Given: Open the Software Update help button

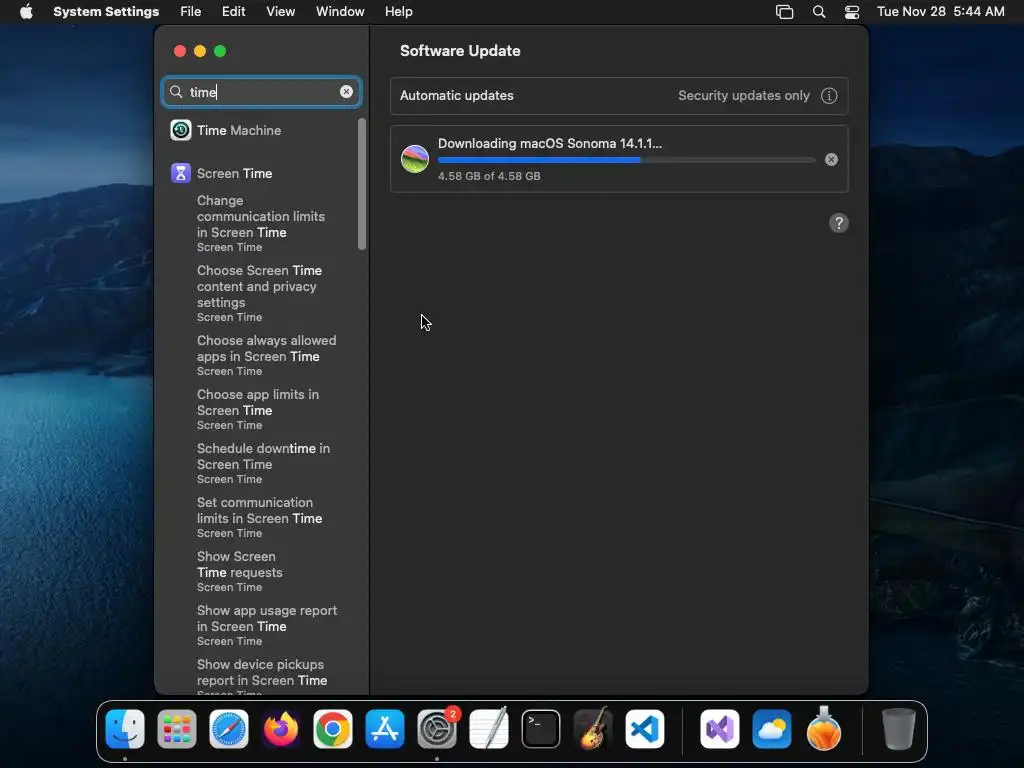Looking at the screenshot, I should [839, 223].
